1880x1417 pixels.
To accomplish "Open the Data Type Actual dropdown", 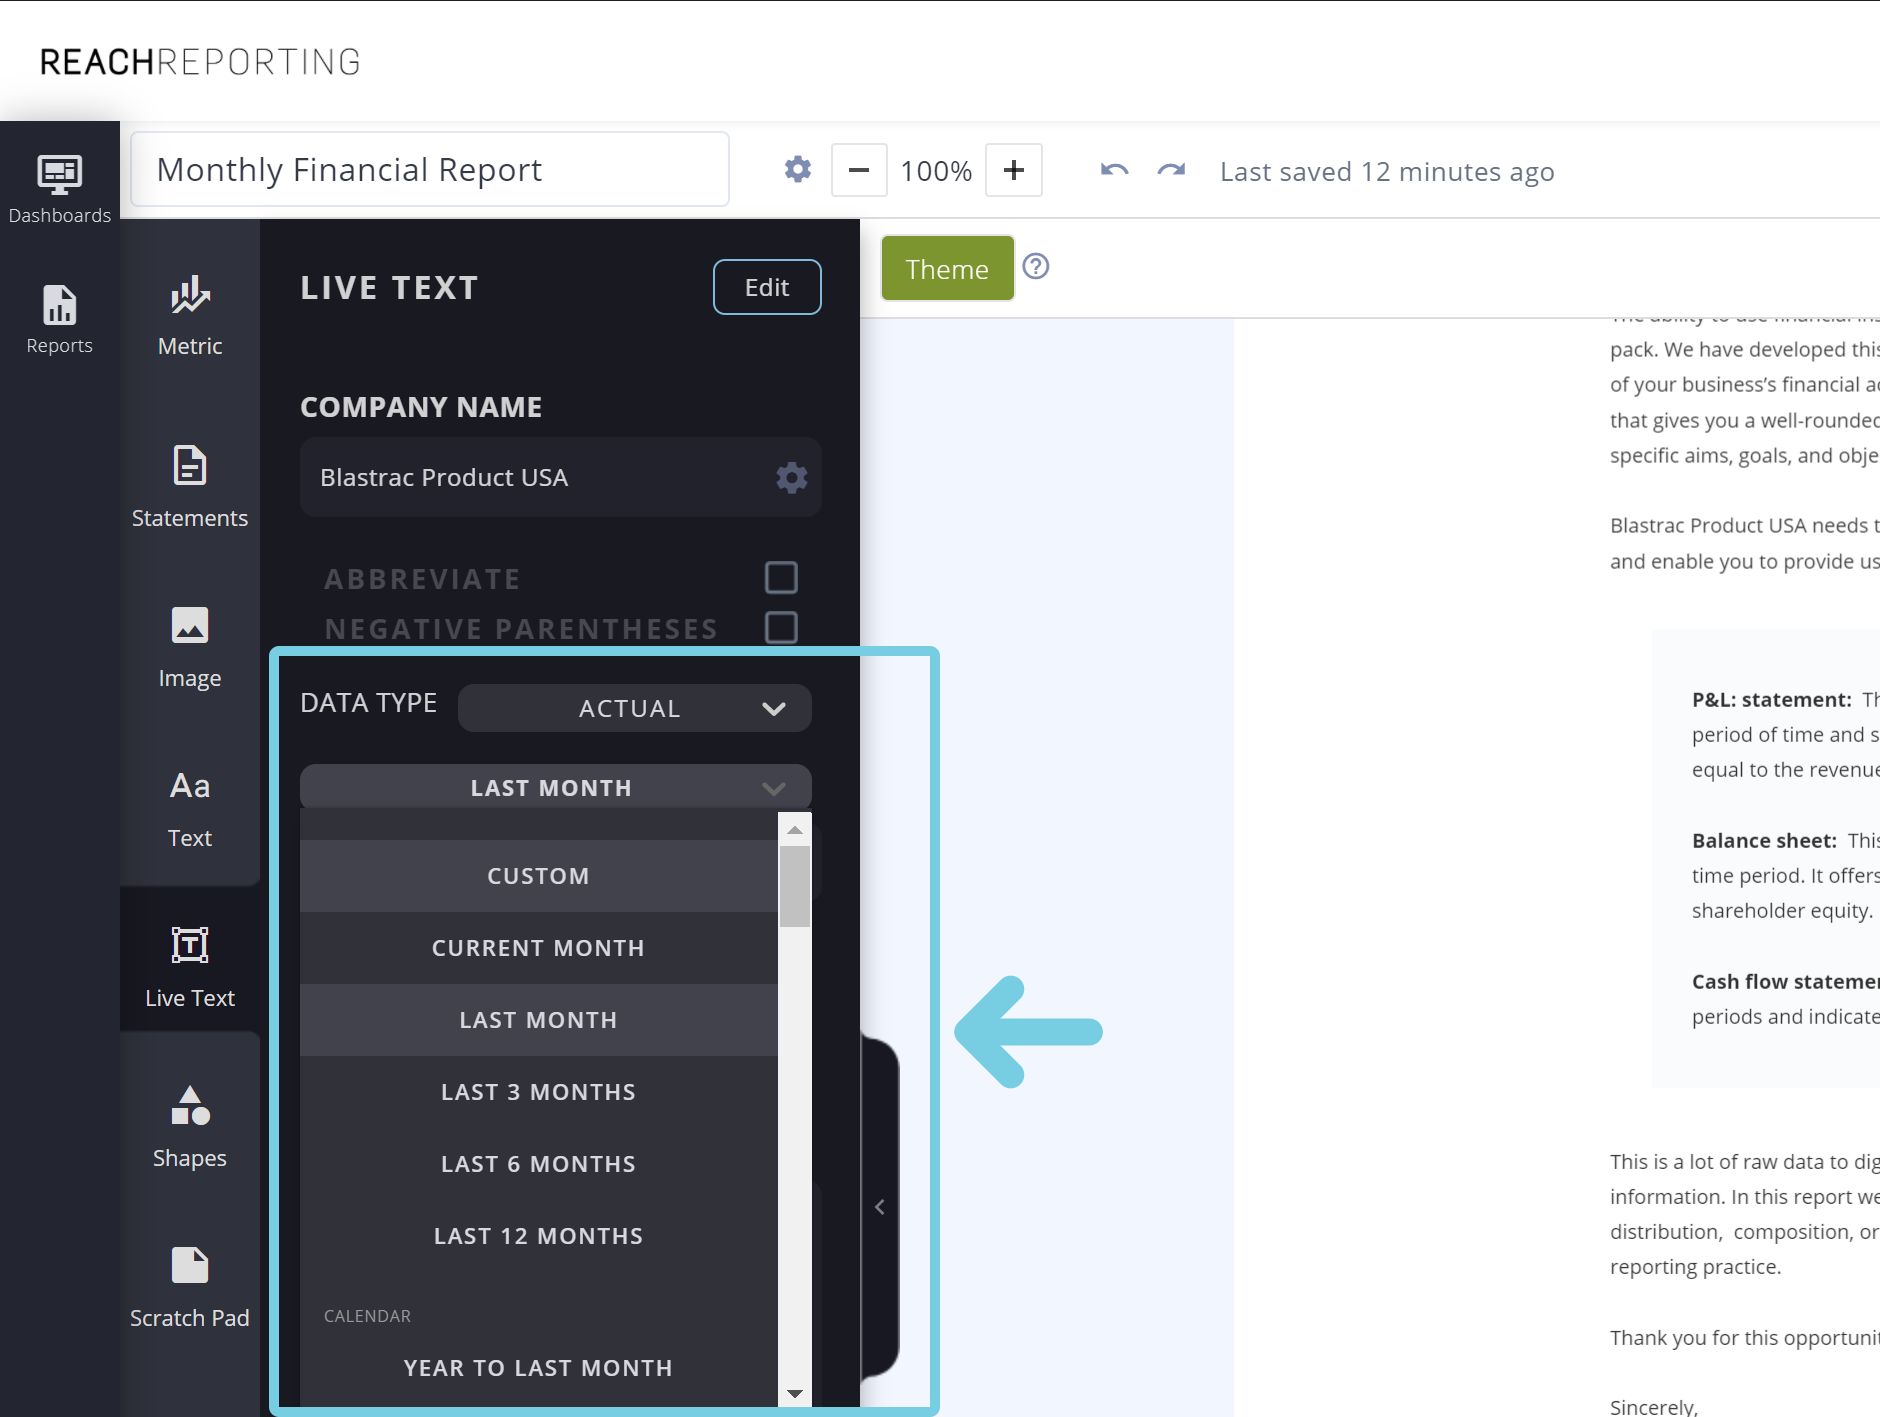I will coord(635,708).
